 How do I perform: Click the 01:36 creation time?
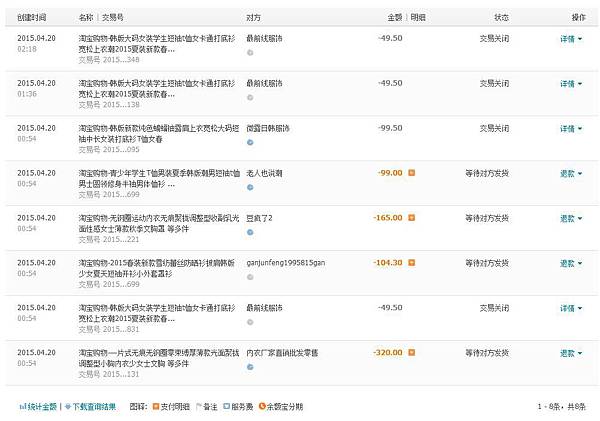point(27,94)
